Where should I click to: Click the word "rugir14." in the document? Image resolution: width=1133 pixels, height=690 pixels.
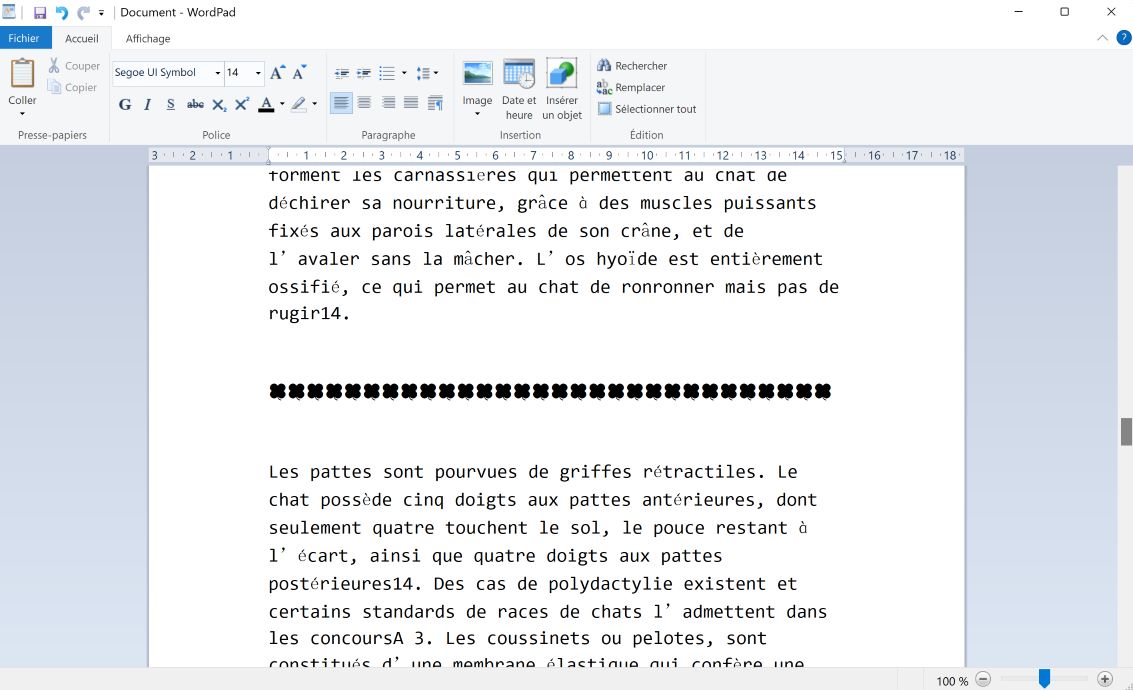coord(309,314)
